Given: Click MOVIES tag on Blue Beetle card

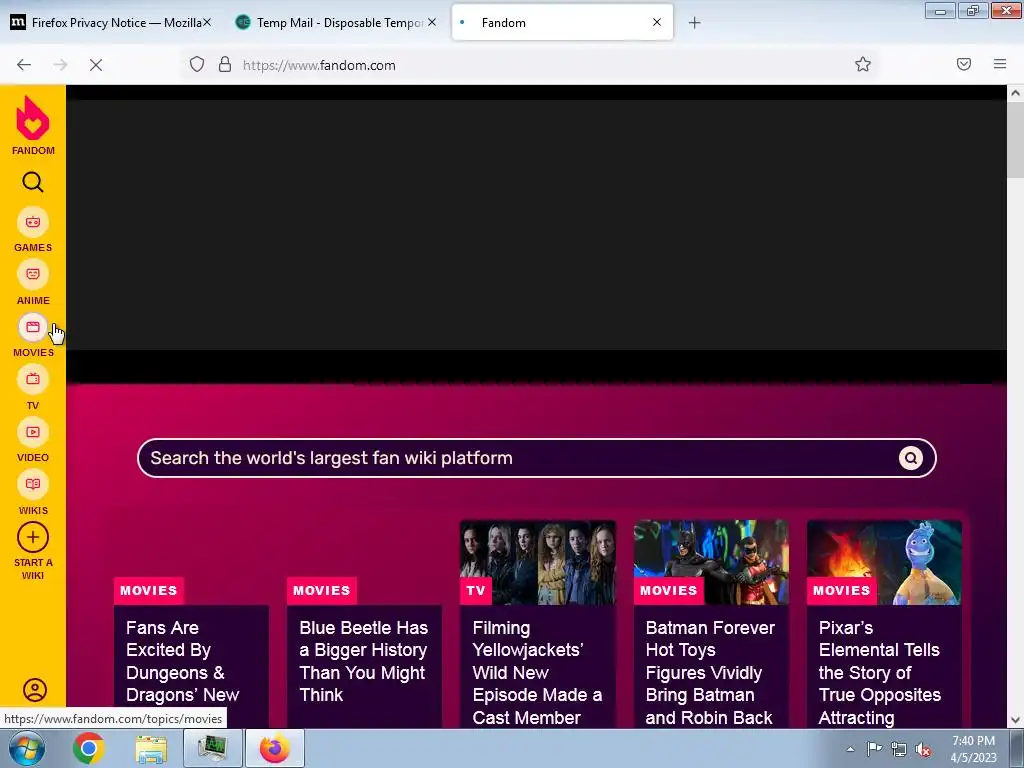Looking at the screenshot, I should pos(322,590).
